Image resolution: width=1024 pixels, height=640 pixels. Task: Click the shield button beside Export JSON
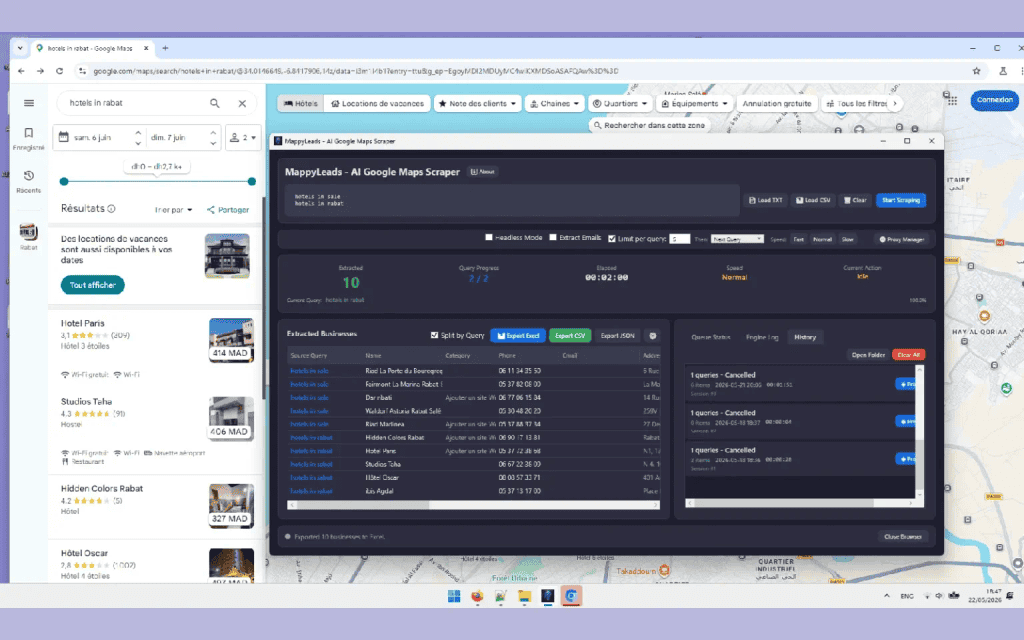pos(652,336)
